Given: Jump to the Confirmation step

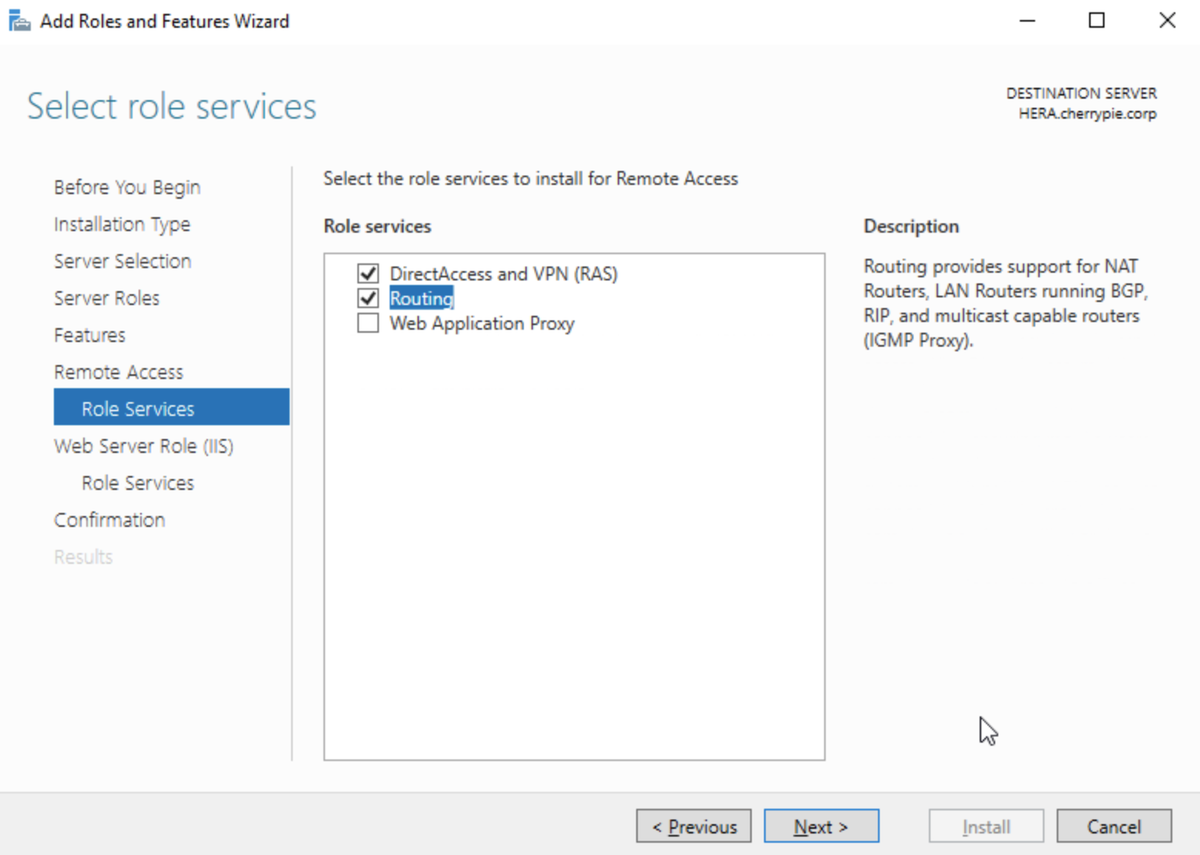Looking at the screenshot, I should click(x=110, y=519).
